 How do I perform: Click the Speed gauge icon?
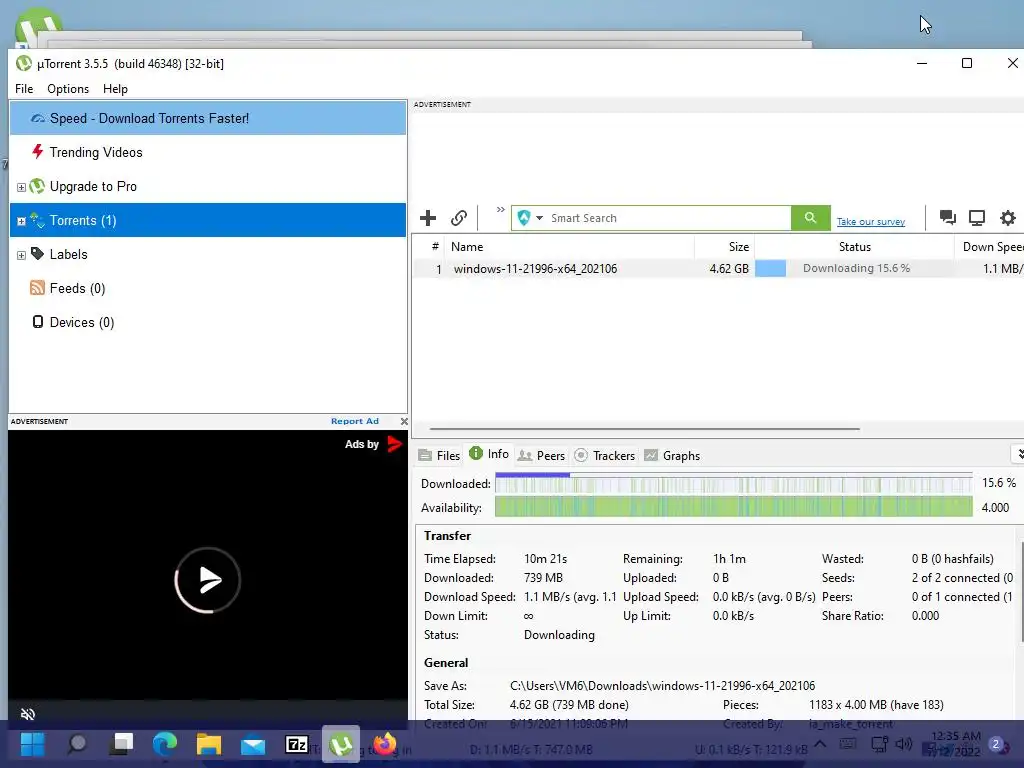point(38,118)
